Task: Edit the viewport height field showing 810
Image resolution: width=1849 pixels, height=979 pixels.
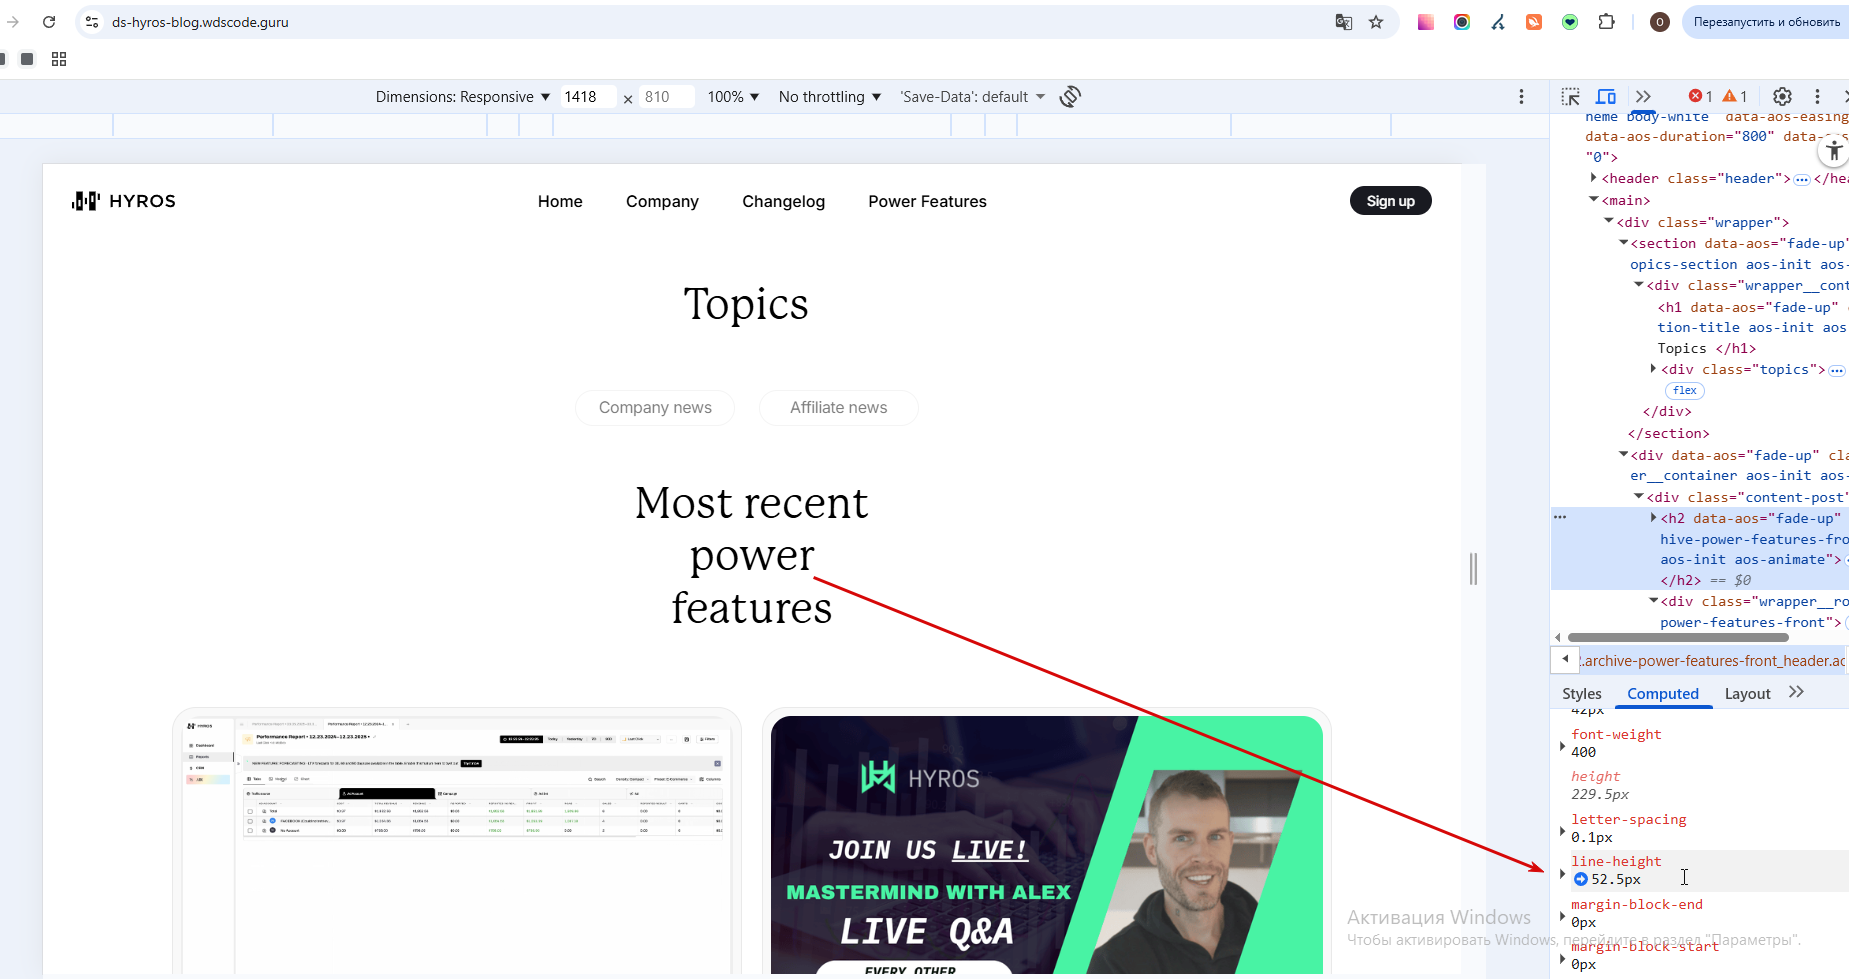Action: (x=666, y=96)
